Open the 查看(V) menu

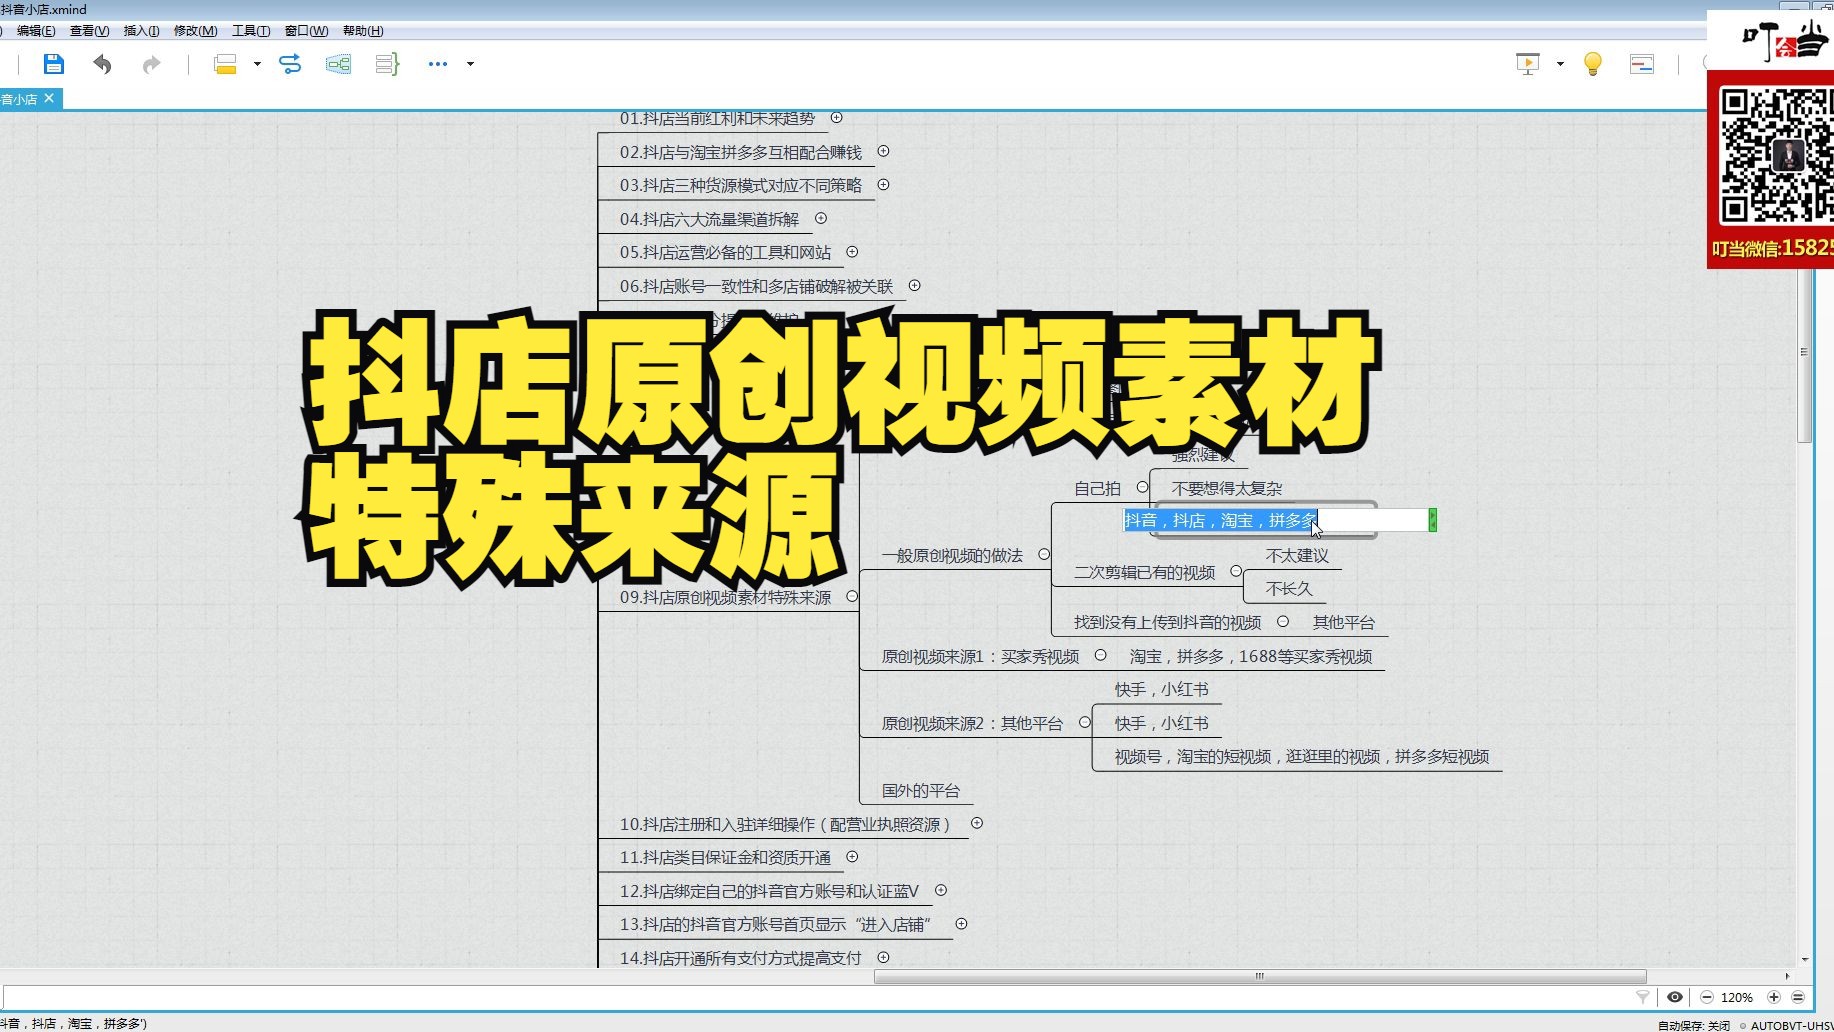[89, 31]
